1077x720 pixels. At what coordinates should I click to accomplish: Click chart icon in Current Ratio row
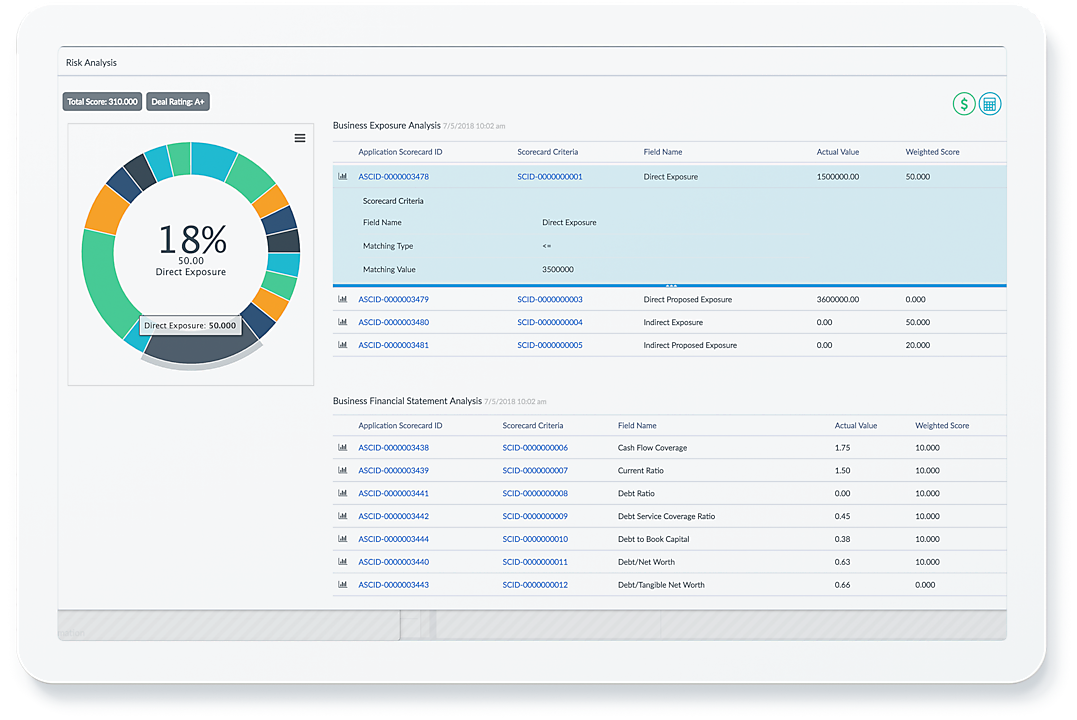(343, 471)
